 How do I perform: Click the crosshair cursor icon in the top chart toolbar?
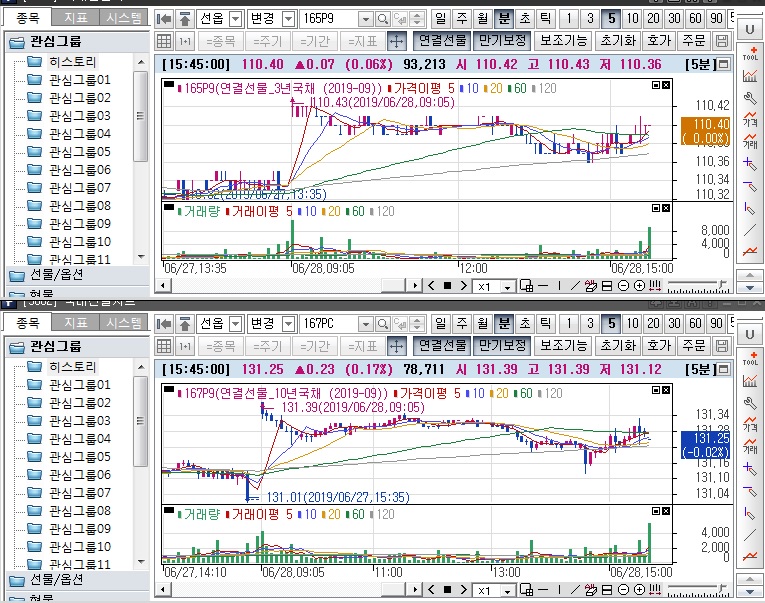click(x=395, y=41)
